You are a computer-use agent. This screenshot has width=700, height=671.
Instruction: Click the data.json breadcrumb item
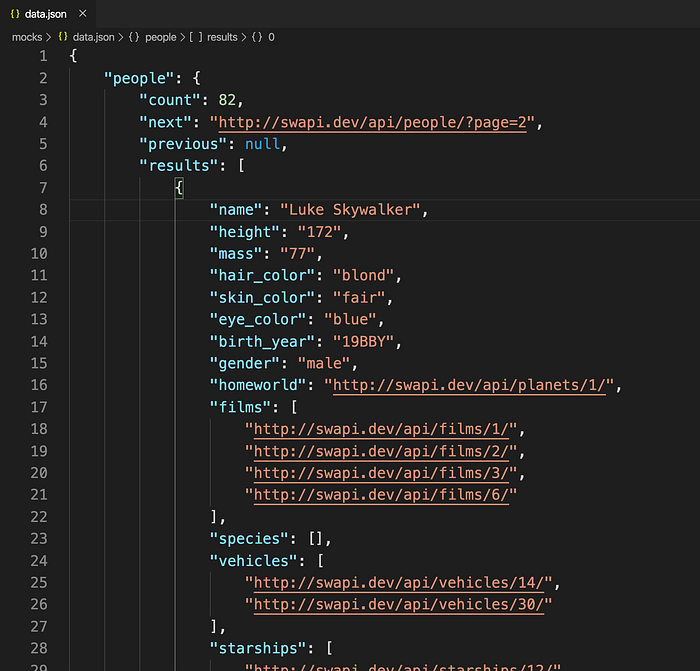pos(94,37)
